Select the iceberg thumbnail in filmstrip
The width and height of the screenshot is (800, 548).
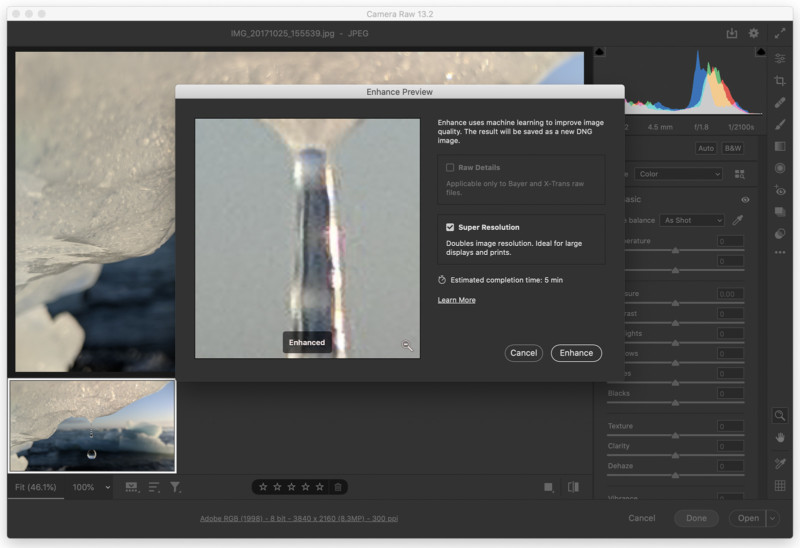point(92,426)
